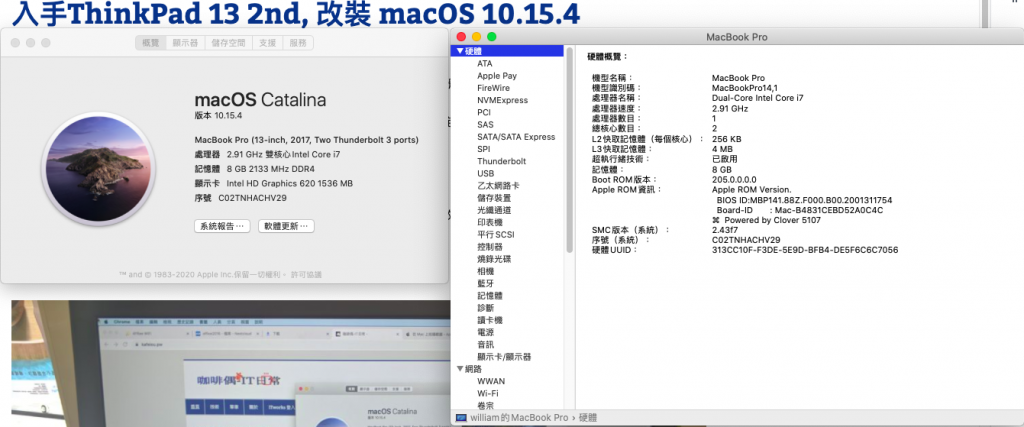1024x427 pixels.
Task: Click the laptop photo below the window
Action: click(x=231, y=363)
